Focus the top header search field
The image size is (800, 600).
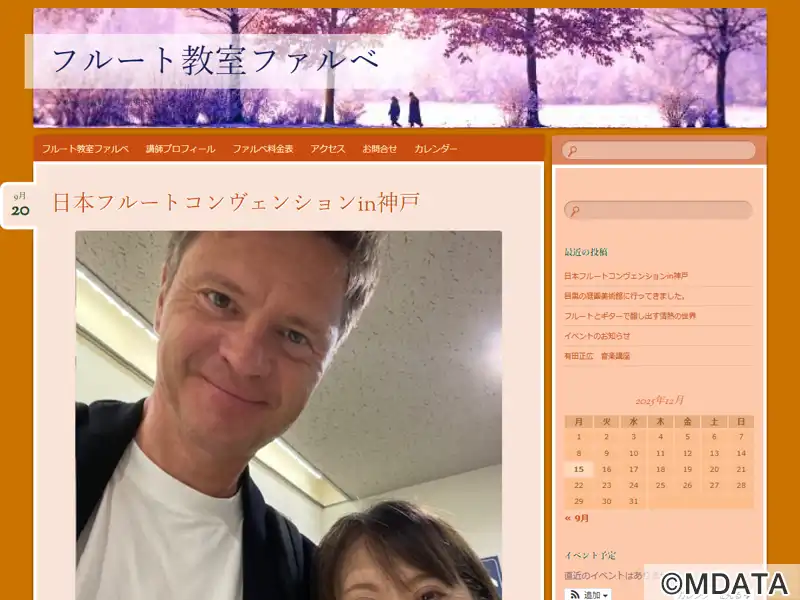(x=659, y=151)
